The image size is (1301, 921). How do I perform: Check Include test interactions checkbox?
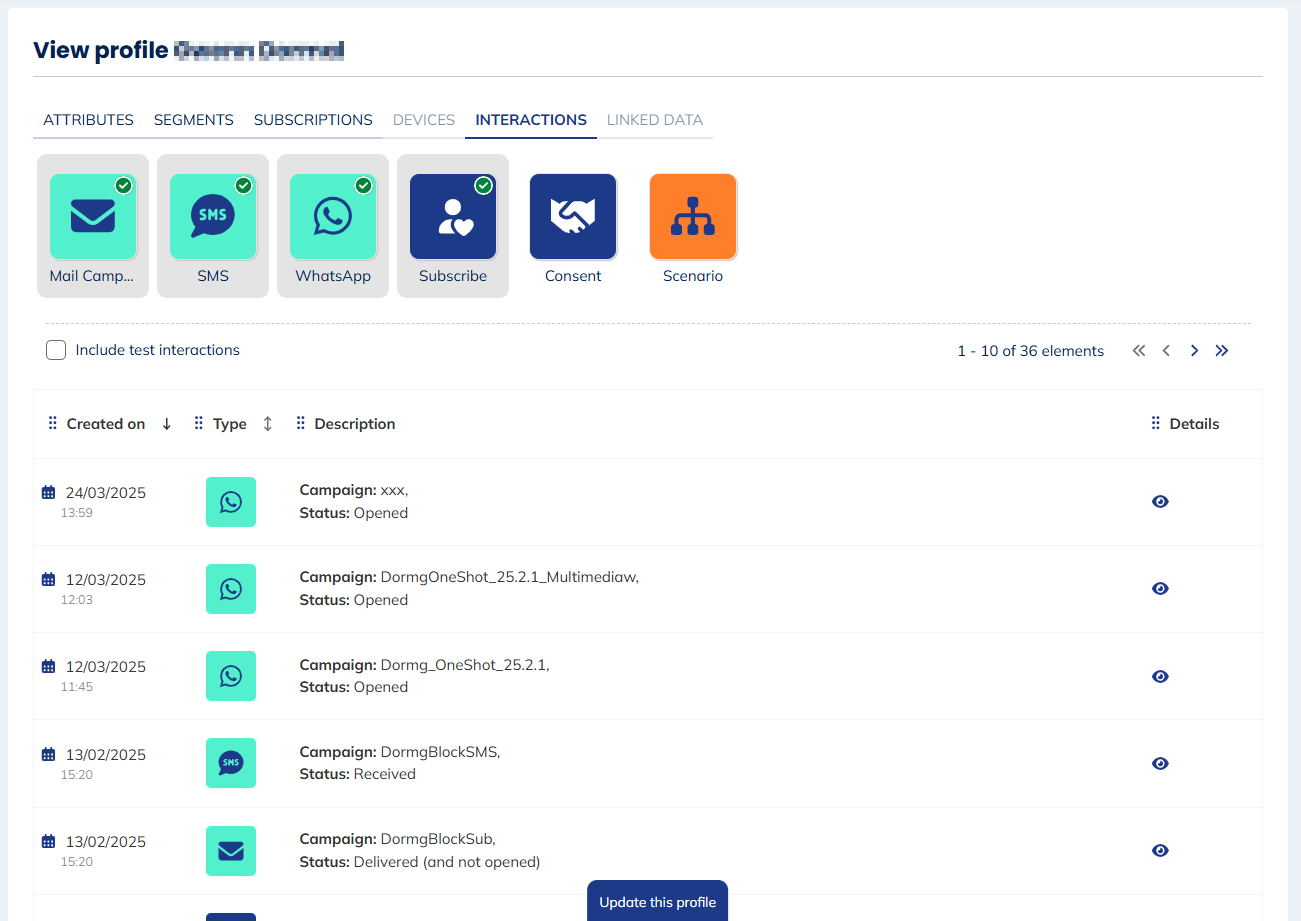coord(57,350)
